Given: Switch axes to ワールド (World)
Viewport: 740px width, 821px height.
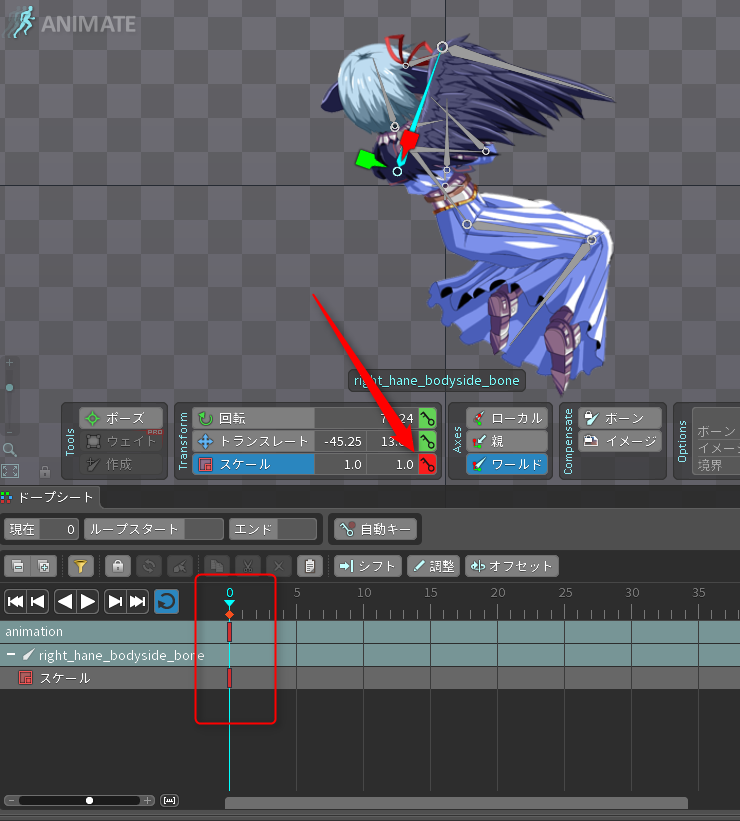Looking at the screenshot, I should point(507,464).
